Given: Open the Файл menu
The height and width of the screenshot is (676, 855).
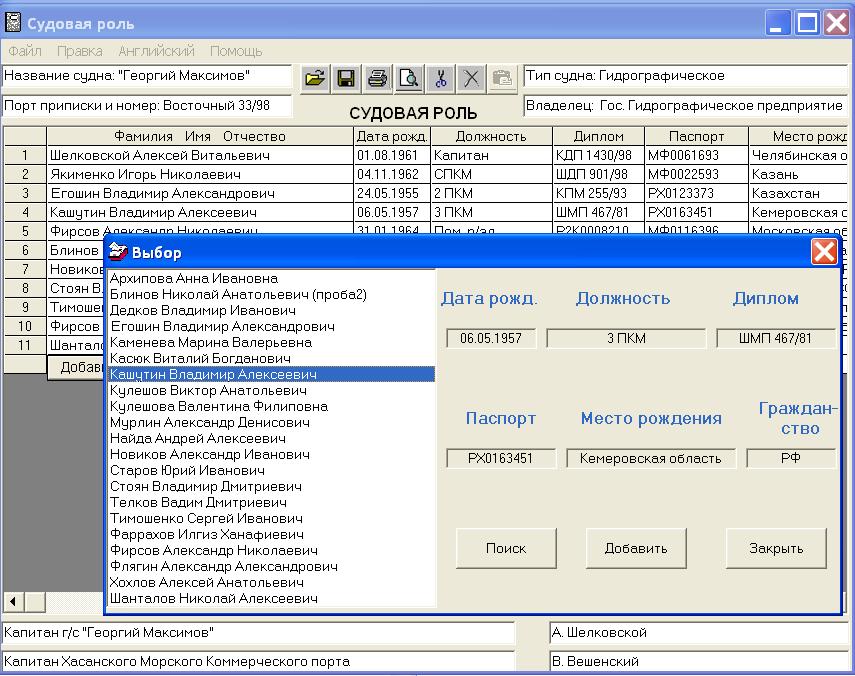Looking at the screenshot, I should point(25,51).
